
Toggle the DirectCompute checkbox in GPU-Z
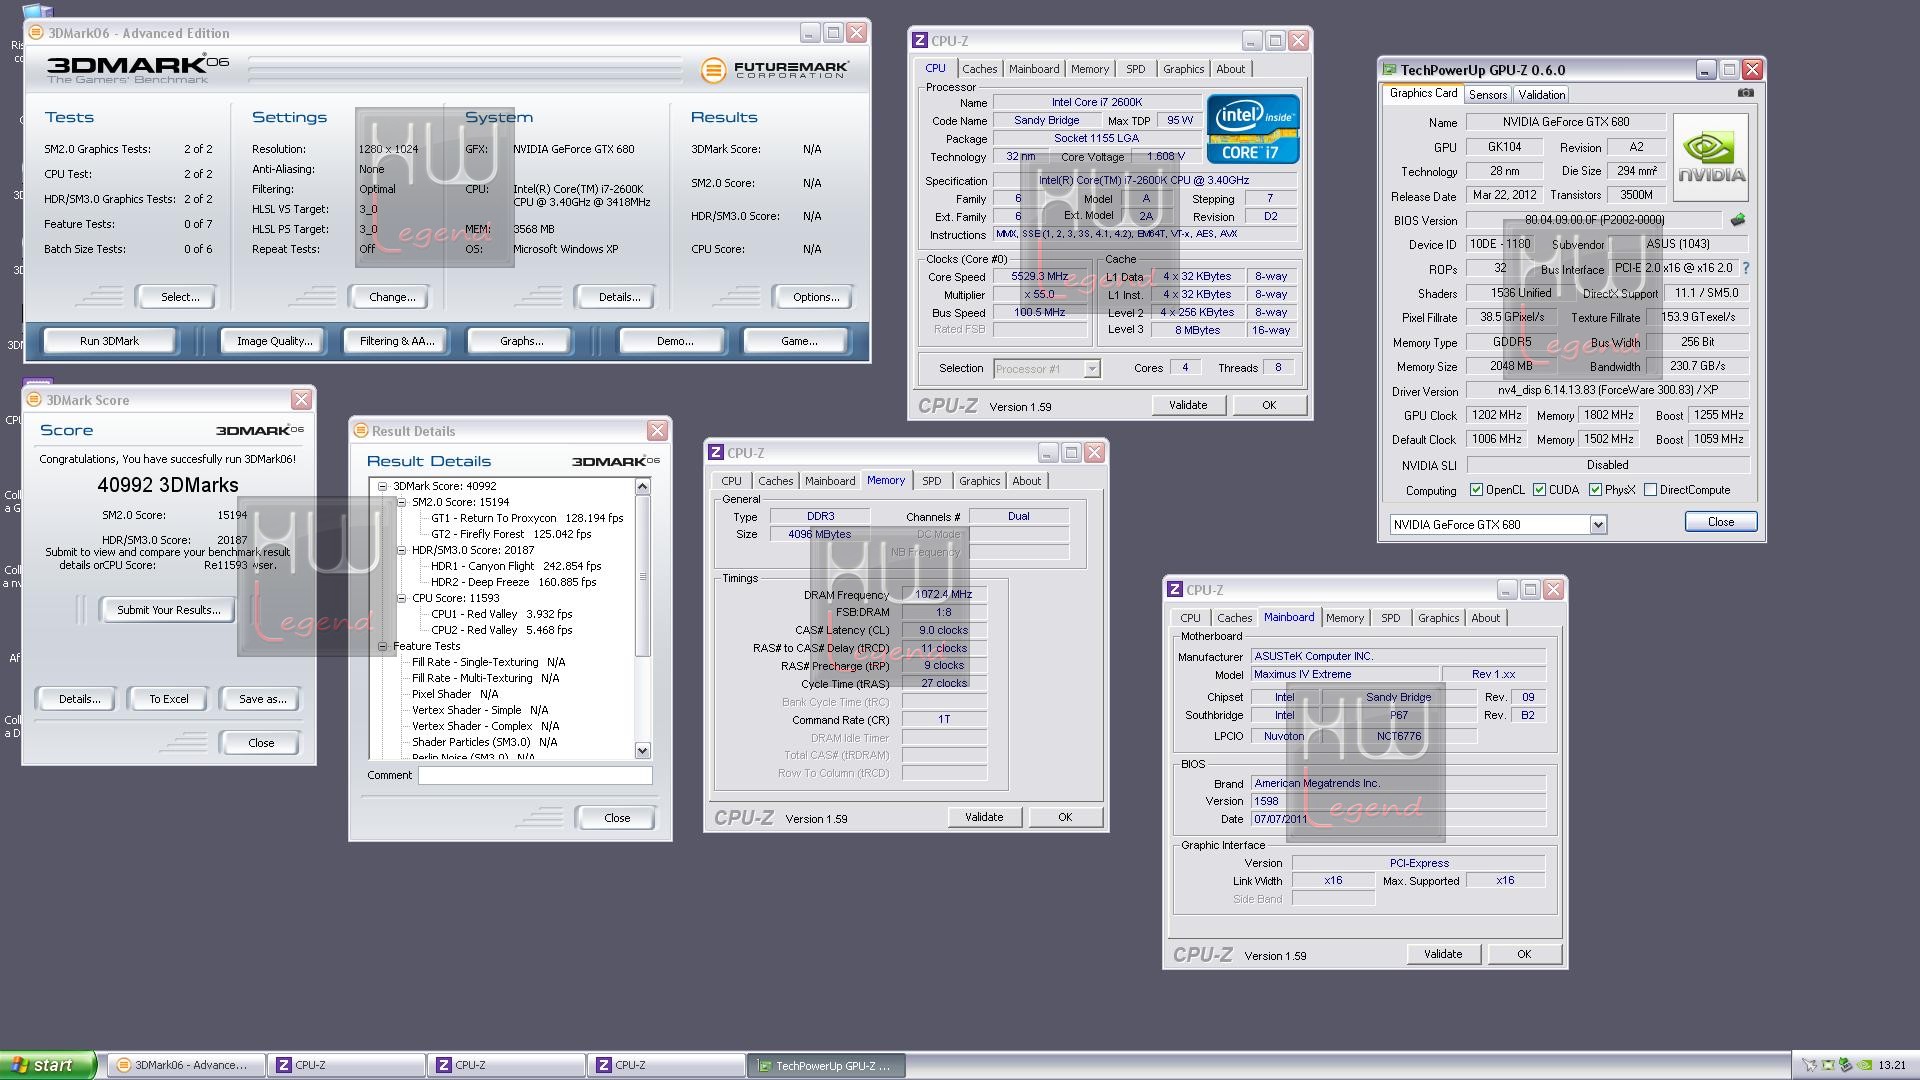click(1650, 490)
